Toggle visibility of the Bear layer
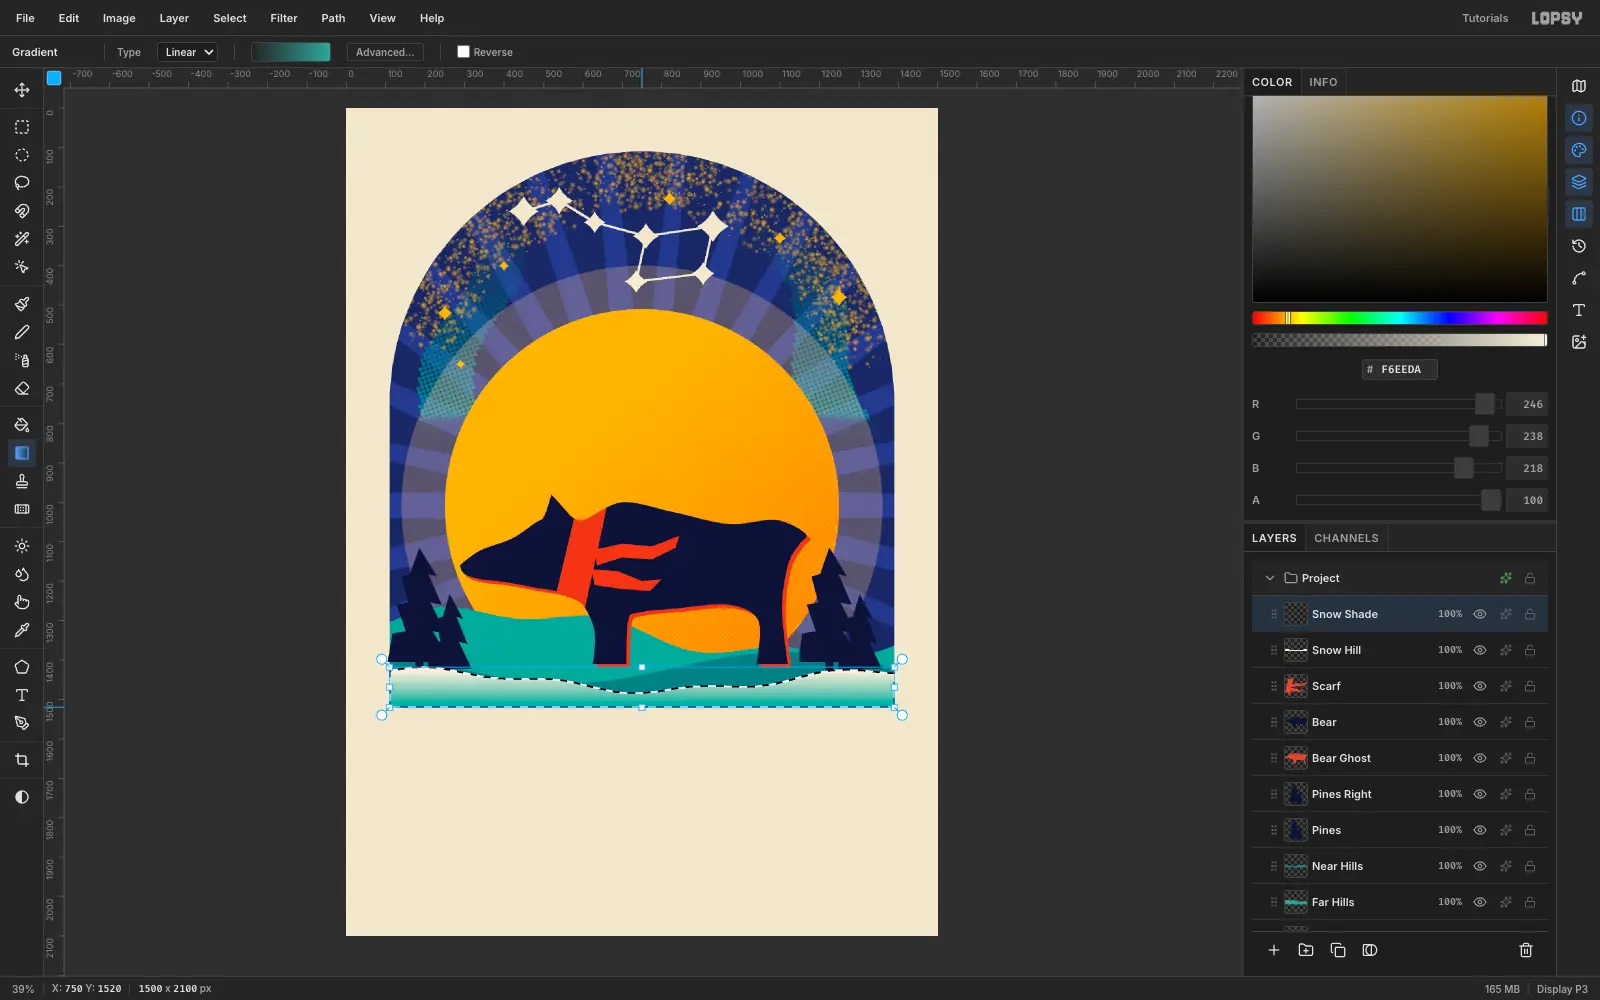 pos(1480,722)
